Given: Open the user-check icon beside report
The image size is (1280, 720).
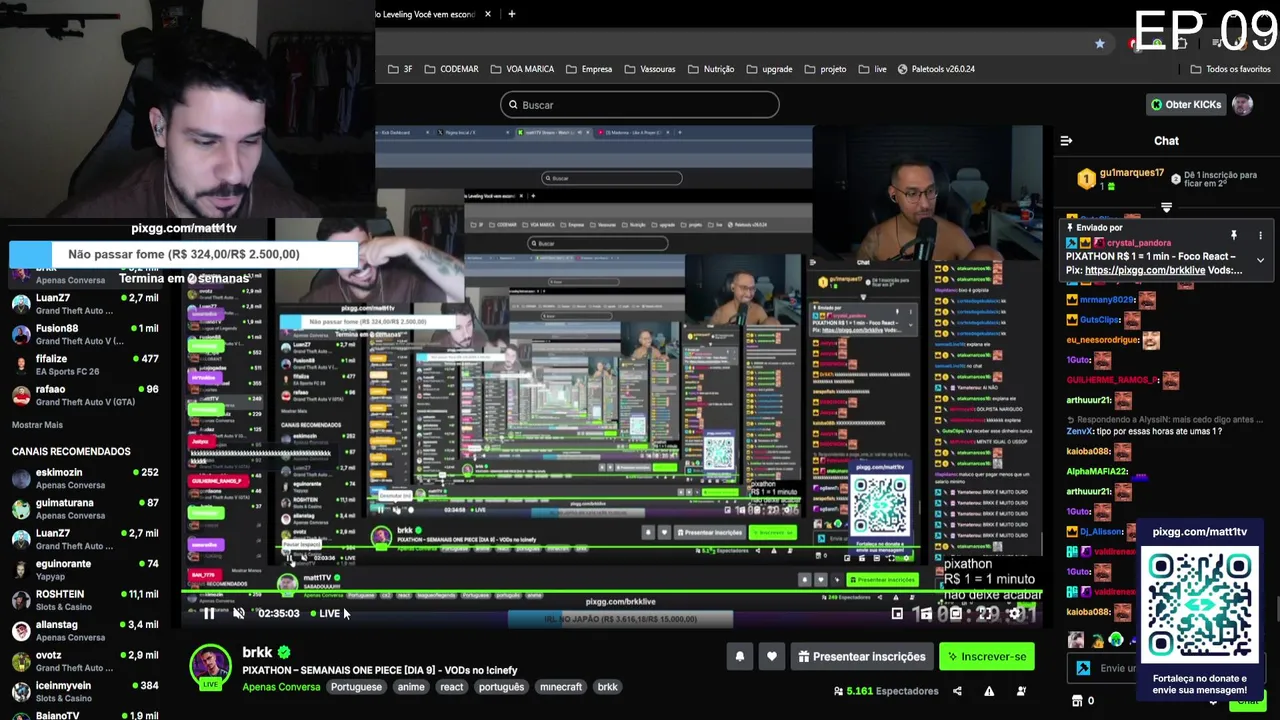Looking at the screenshot, I should tap(1021, 691).
